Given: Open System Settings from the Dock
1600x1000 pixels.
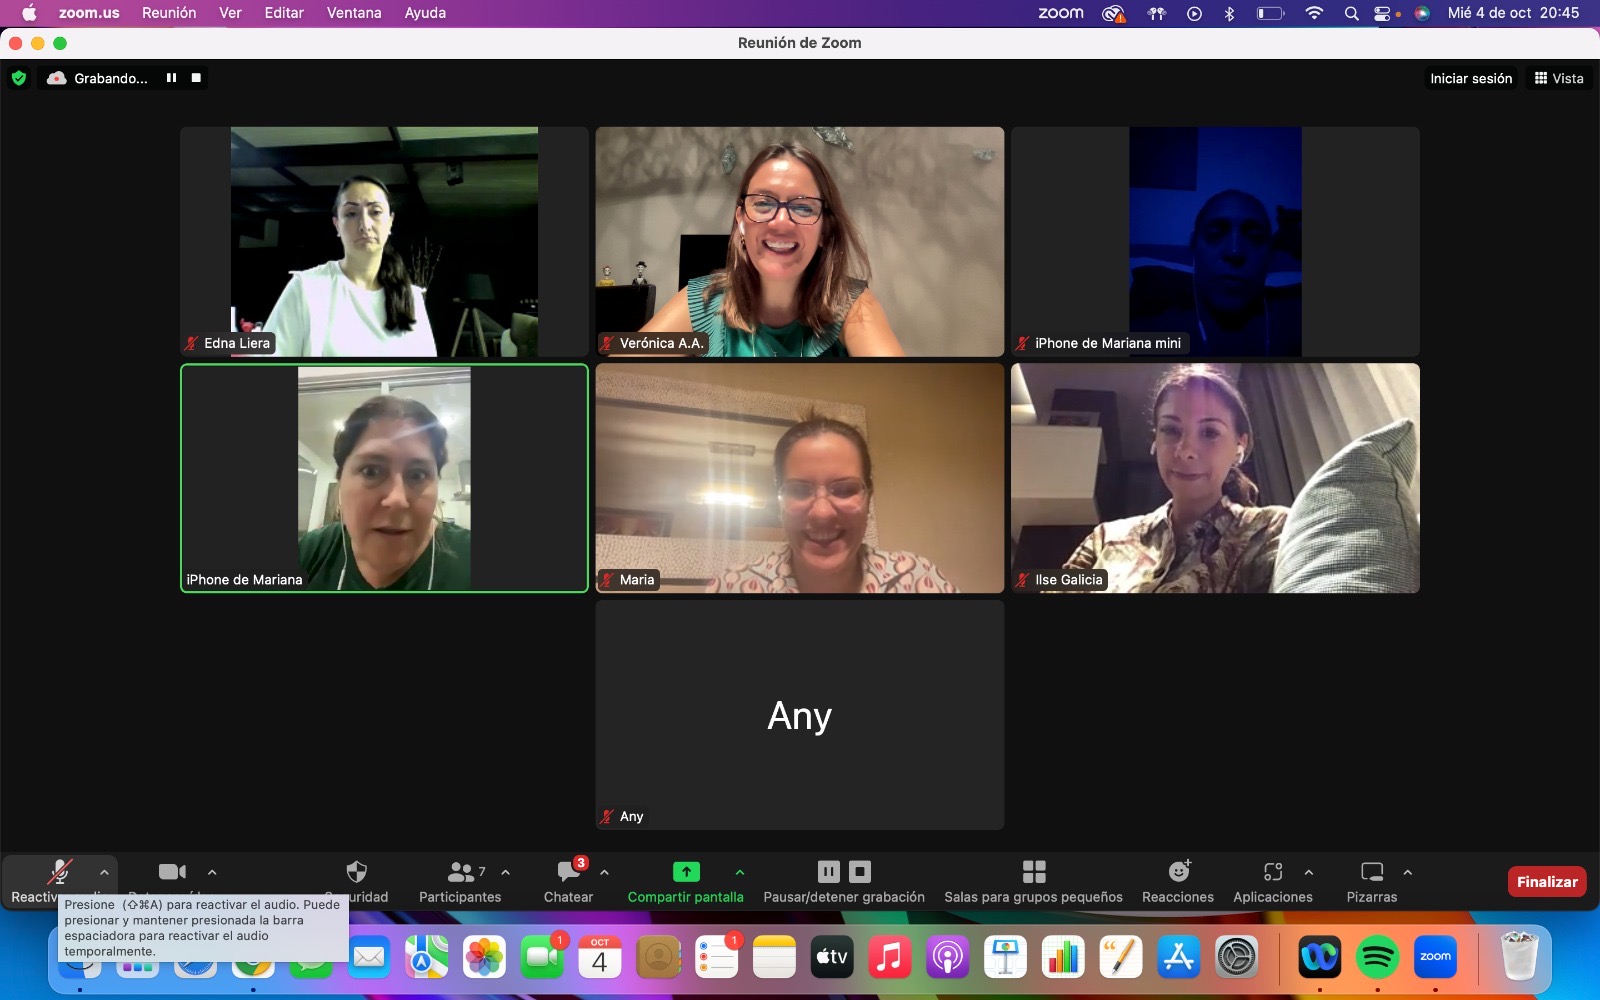Looking at the screenshot, I should pos(1237,958).
